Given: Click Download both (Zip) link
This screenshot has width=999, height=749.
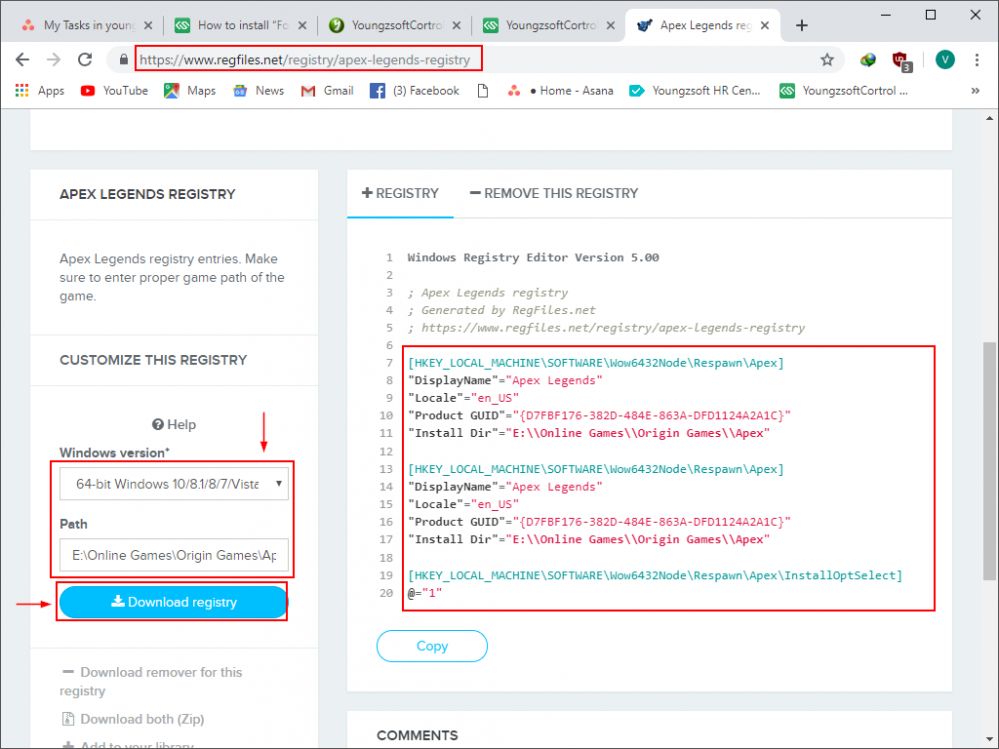Looking at the screenshot, I should click(133, 719).
